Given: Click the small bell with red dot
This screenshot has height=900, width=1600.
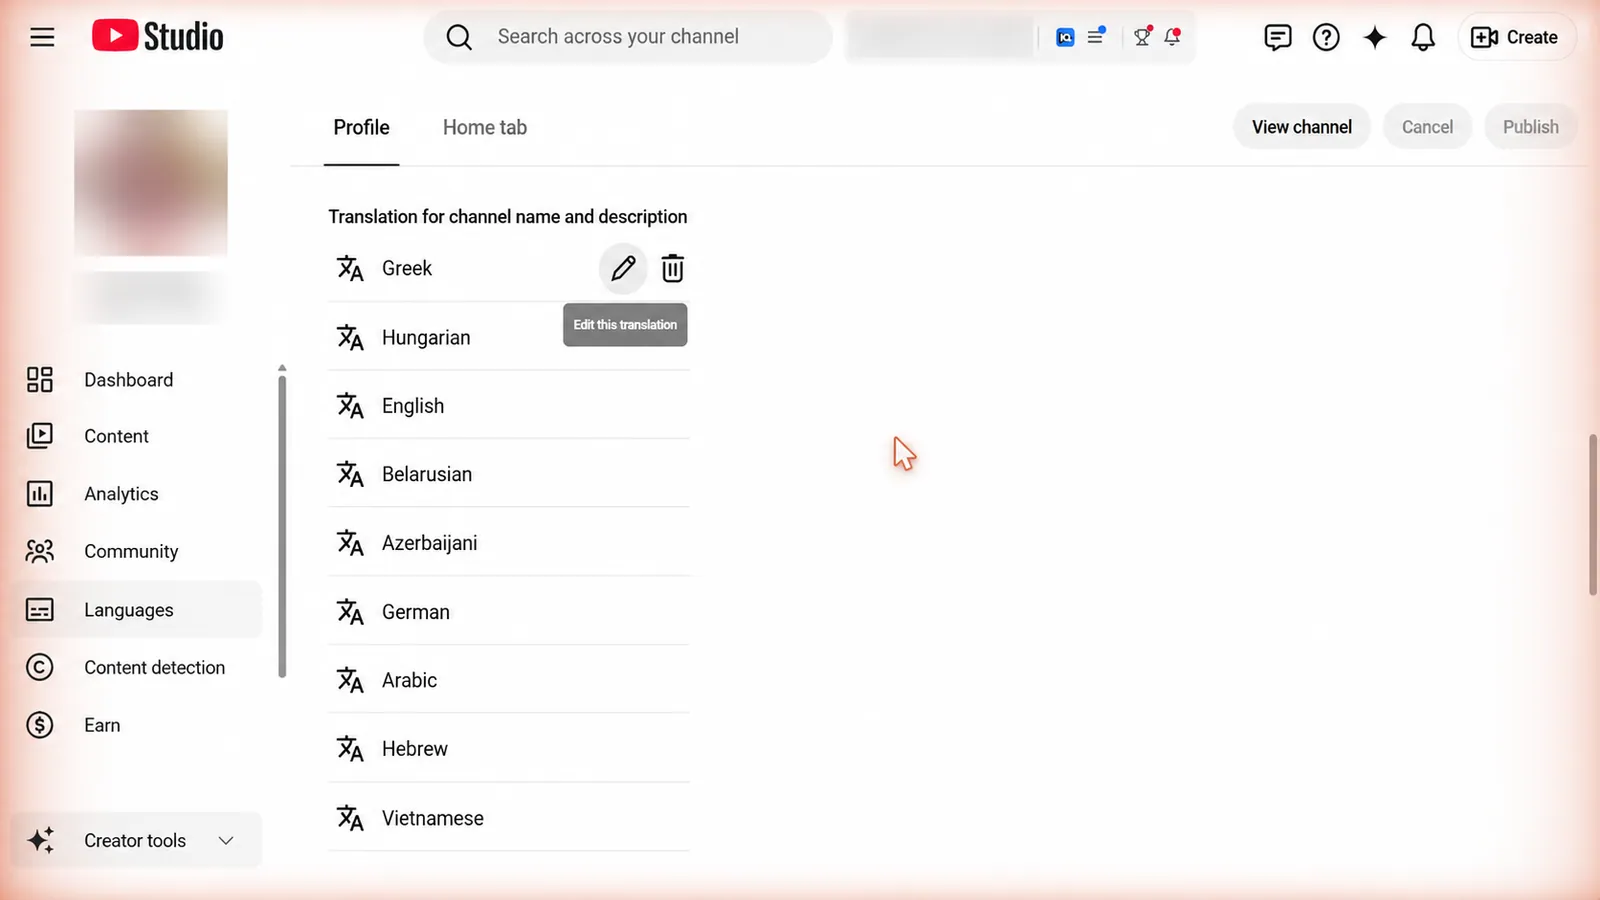Looking at the screenshot, I should click(1172, 37).
